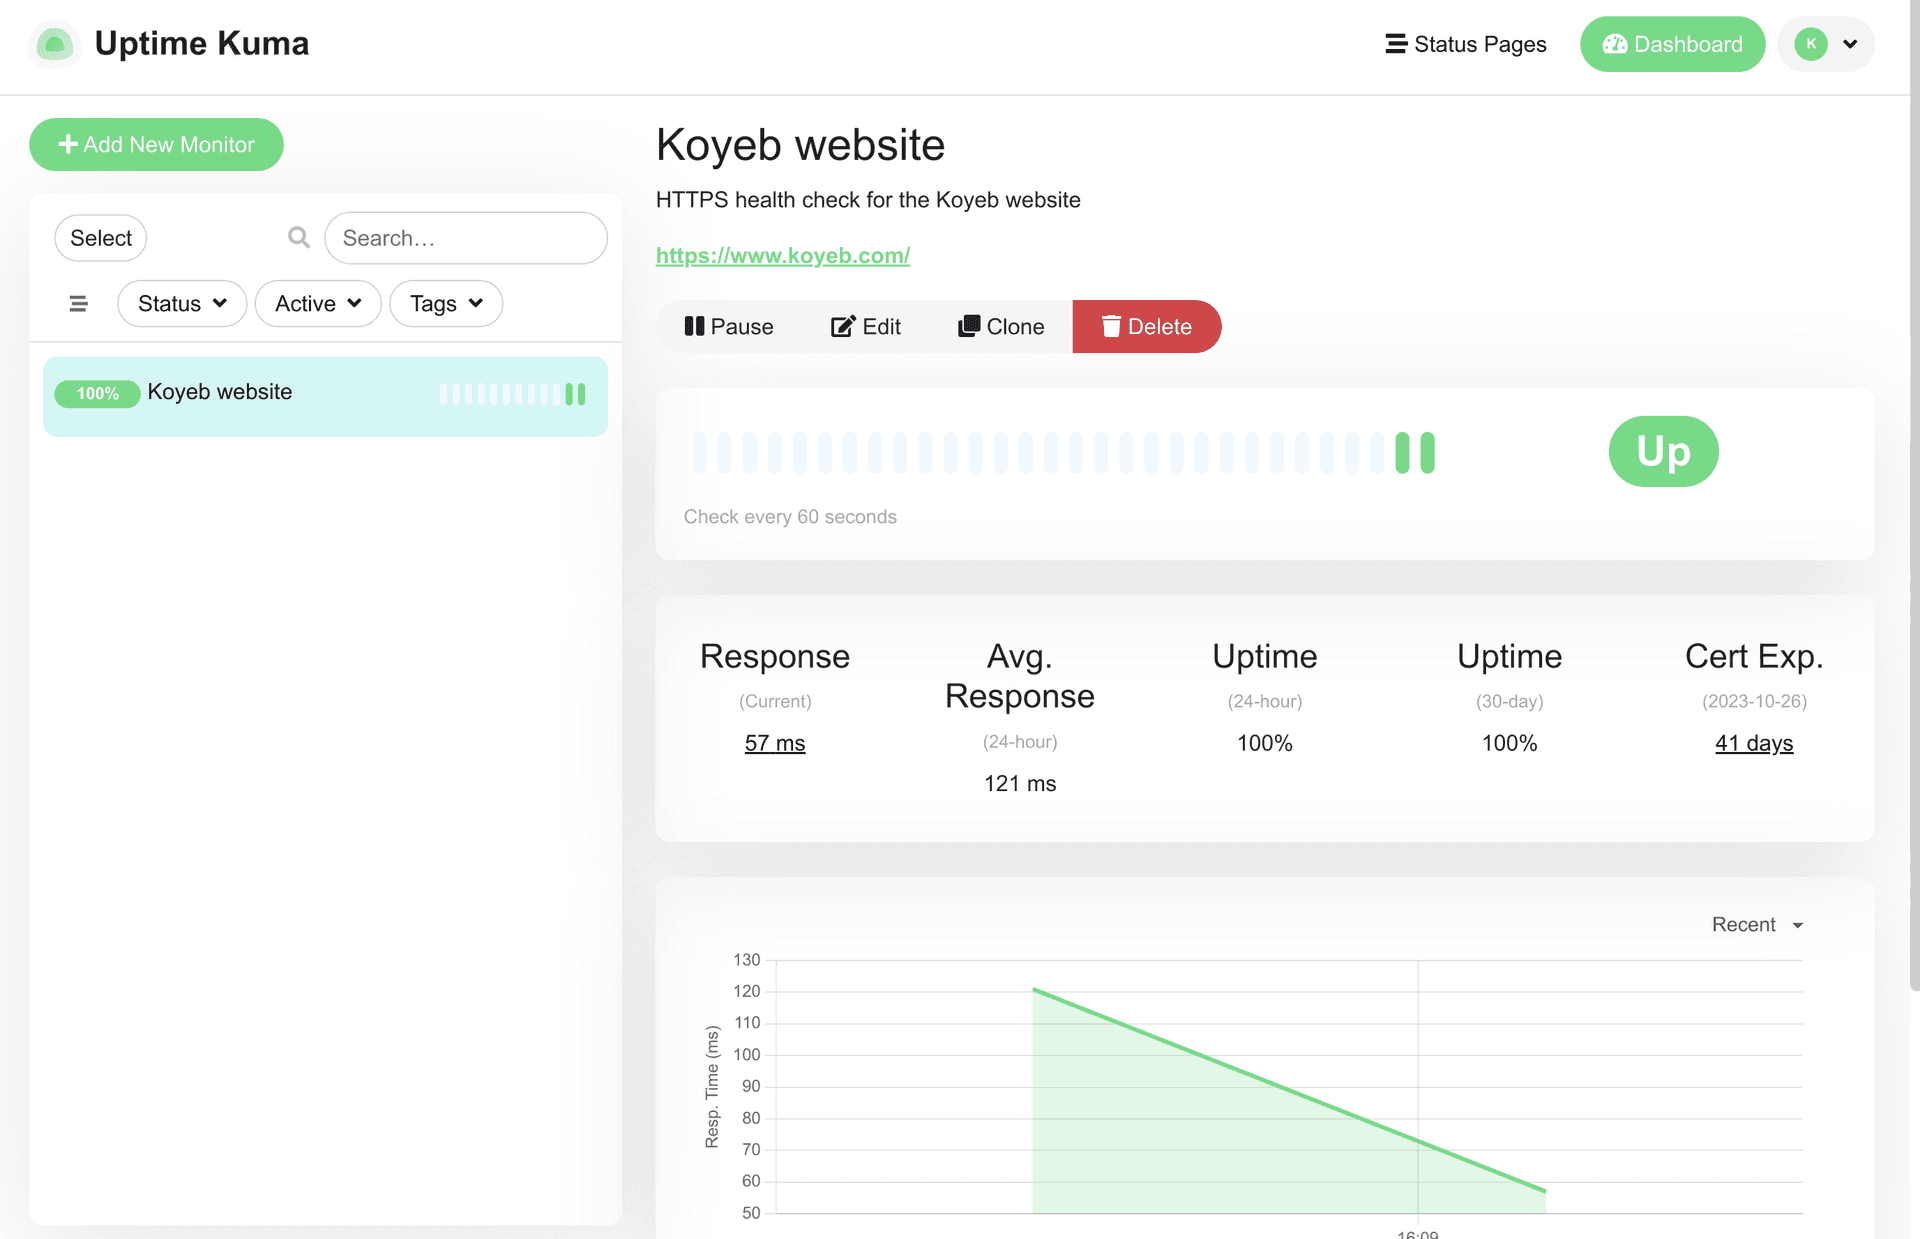Open the Active filter dropdown
Screen dimensions: 1920x1239
point(317,303)
